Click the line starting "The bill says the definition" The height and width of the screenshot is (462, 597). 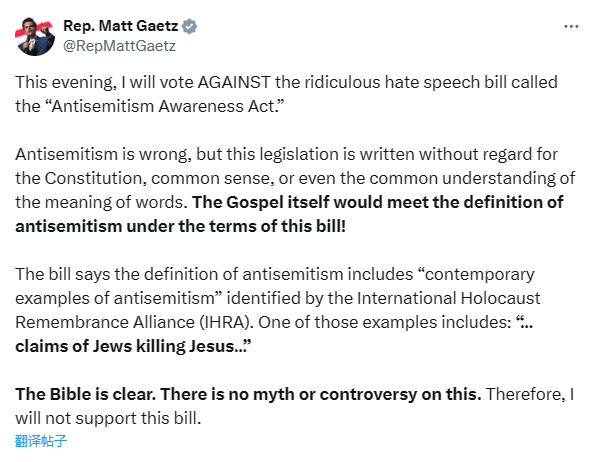point(275,274)
